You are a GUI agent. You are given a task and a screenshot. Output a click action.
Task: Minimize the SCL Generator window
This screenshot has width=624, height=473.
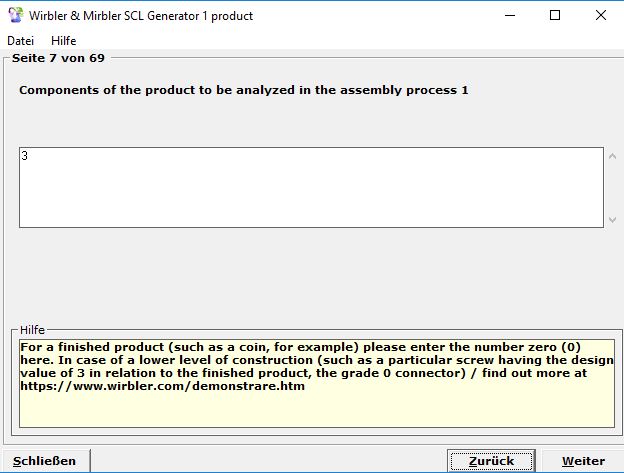click(510, 15)
